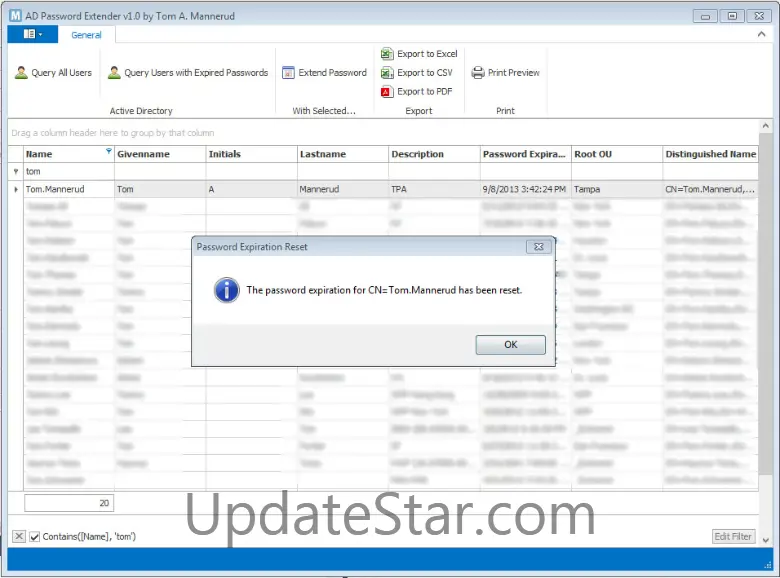Open the Name column filter icon

click(x=108, y=151)
